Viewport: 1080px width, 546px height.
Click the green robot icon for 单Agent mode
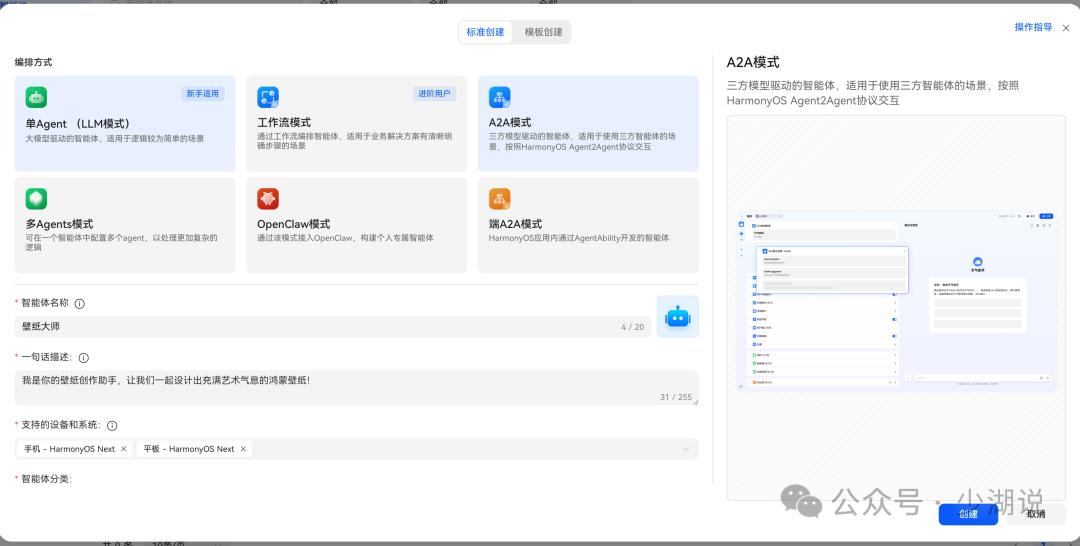[37, 97]
